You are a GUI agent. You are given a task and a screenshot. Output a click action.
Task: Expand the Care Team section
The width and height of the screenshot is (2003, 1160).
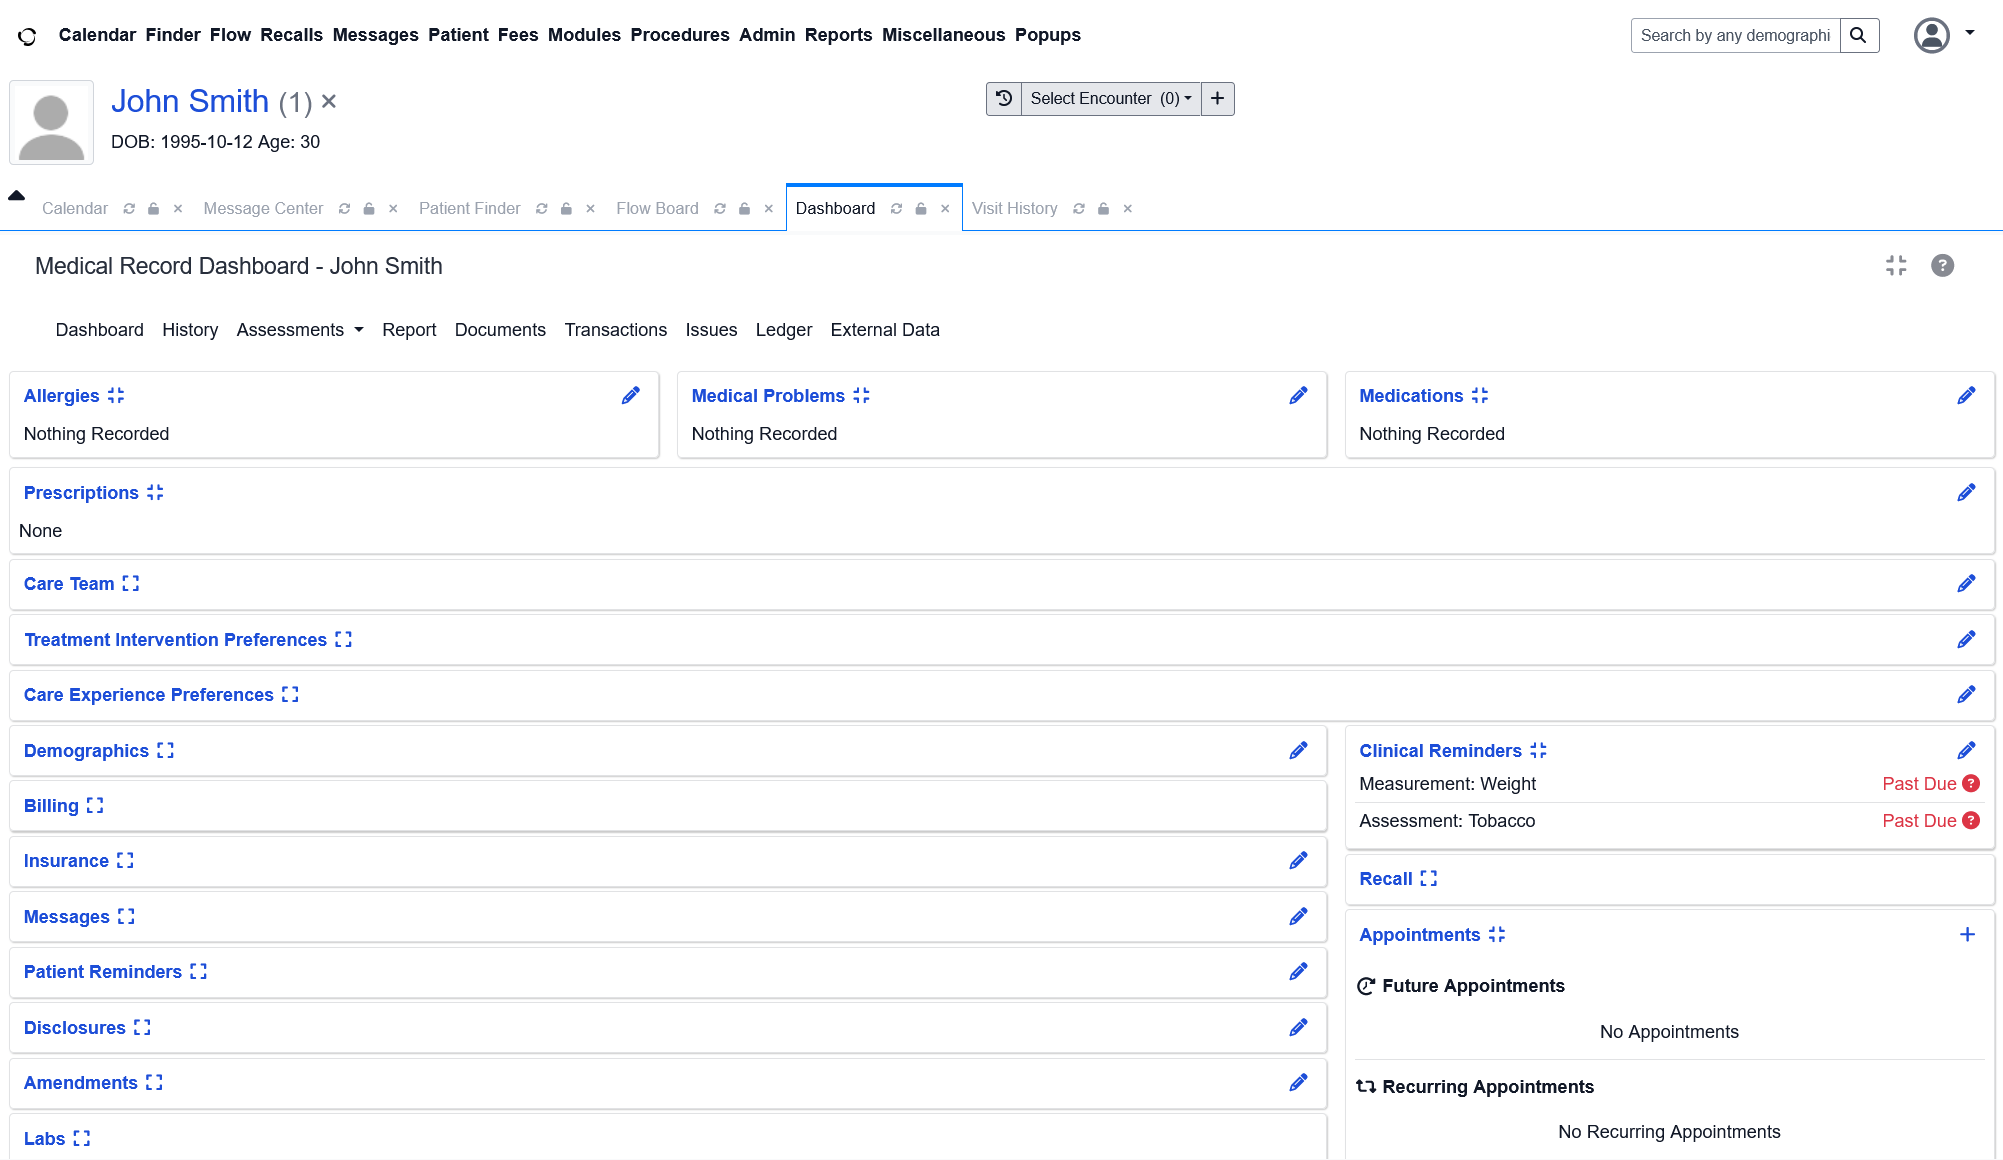[x=131, y=584]
